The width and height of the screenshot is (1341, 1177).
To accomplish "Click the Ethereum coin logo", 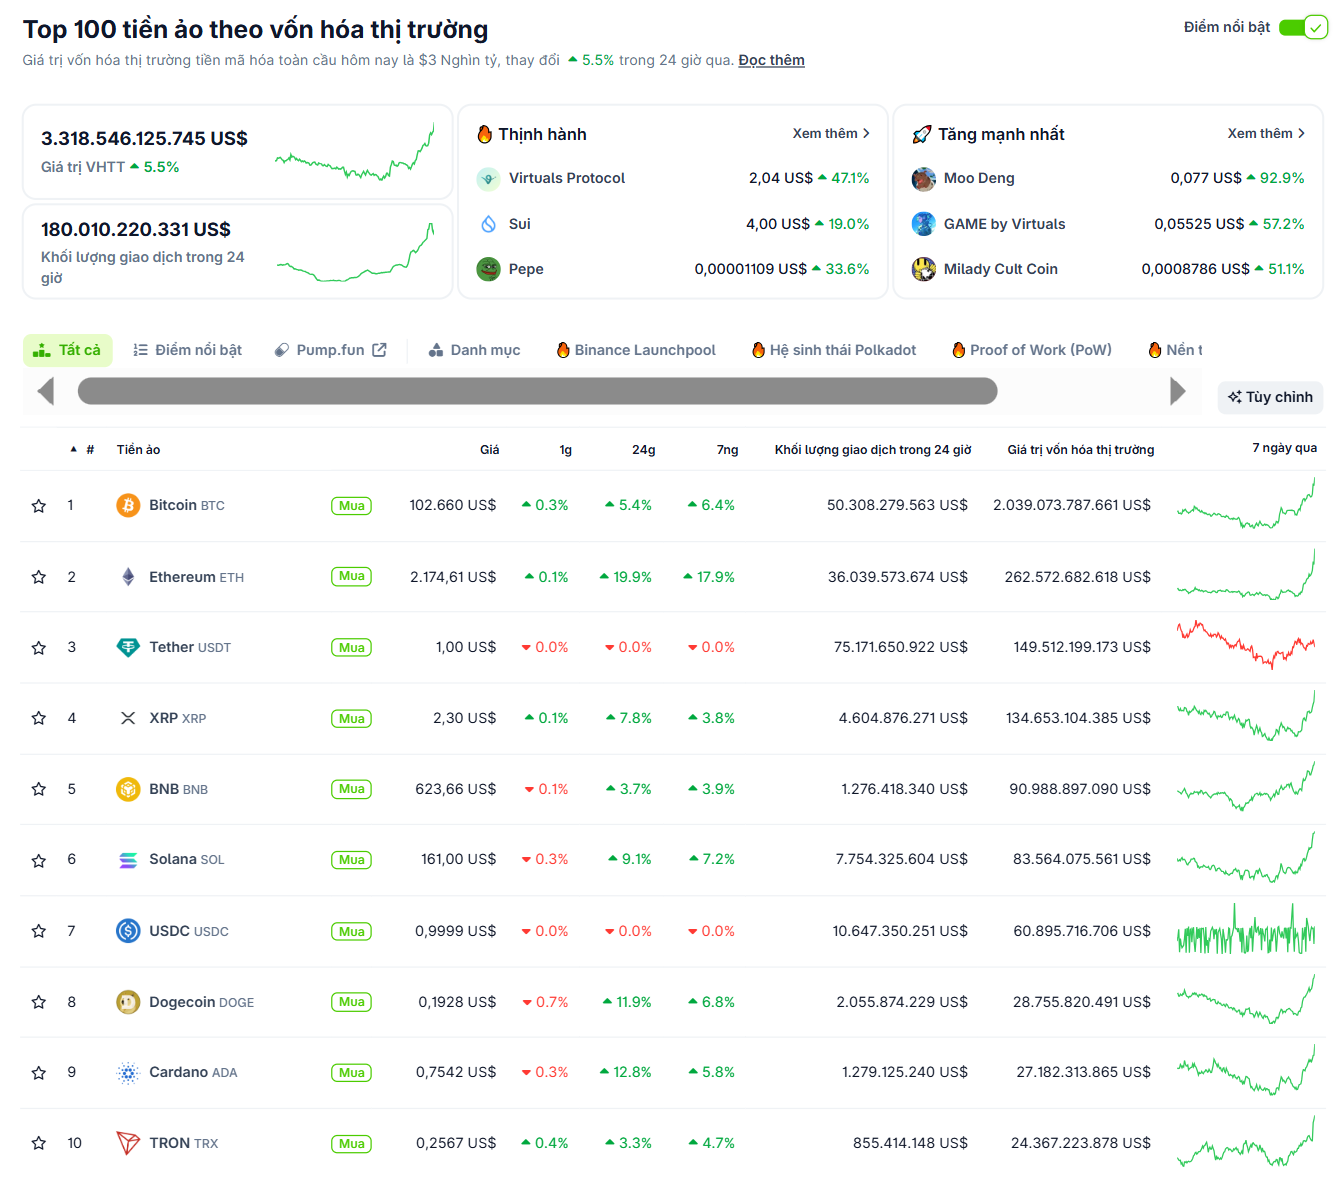I will (128, 577).
